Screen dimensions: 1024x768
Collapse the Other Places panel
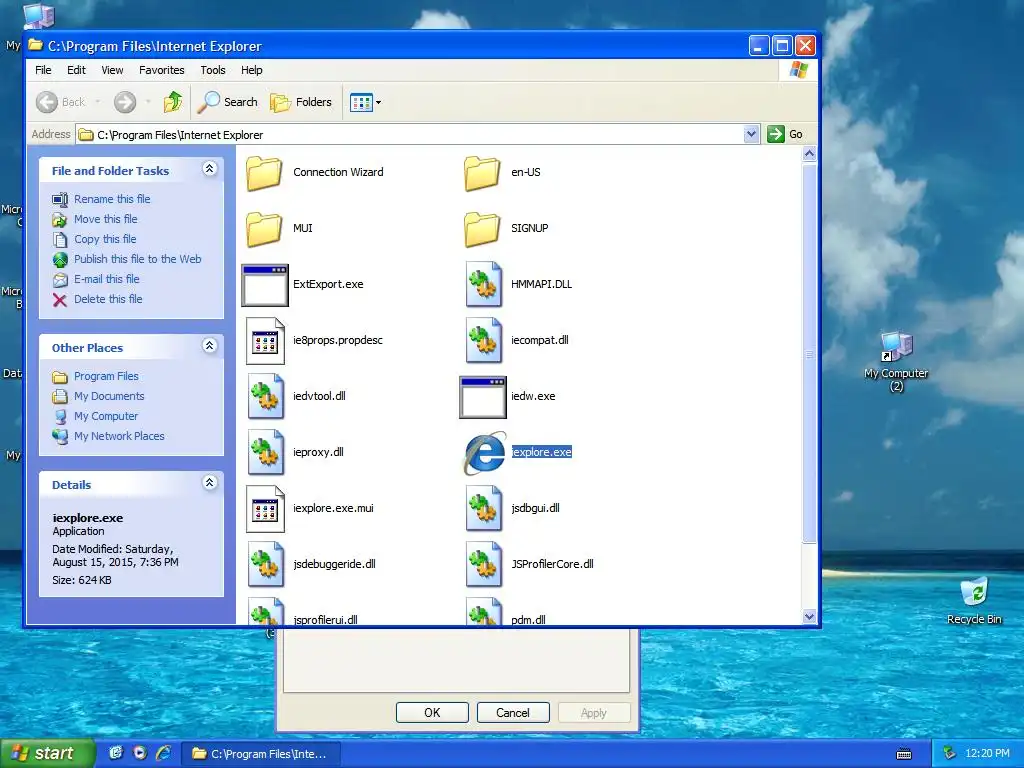(x=210, y=346)
